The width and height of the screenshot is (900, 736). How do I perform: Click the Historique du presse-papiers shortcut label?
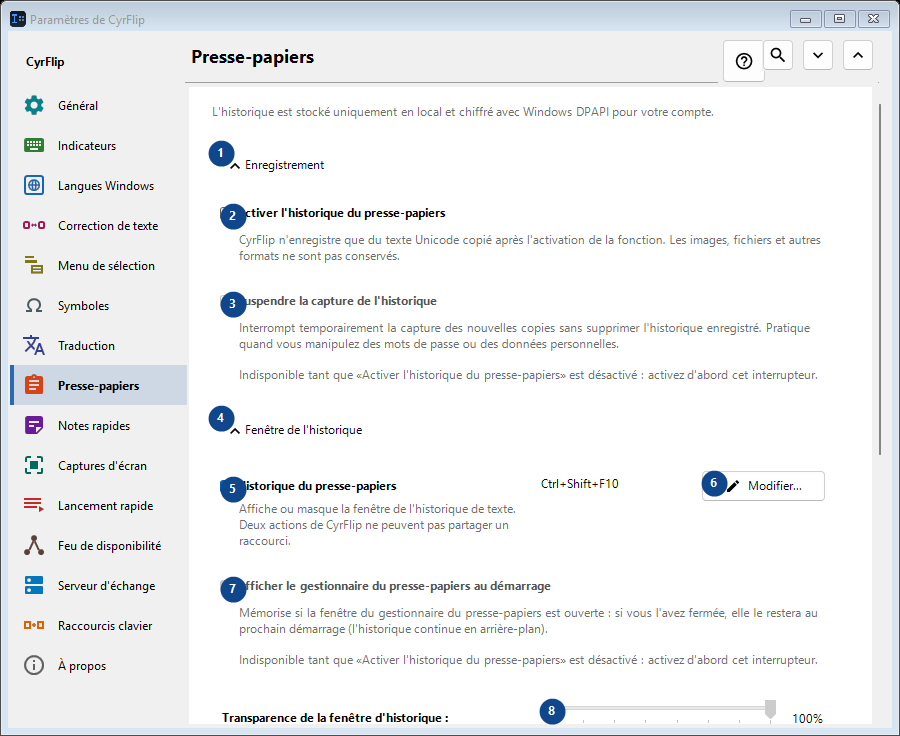[x=317, y=486]
